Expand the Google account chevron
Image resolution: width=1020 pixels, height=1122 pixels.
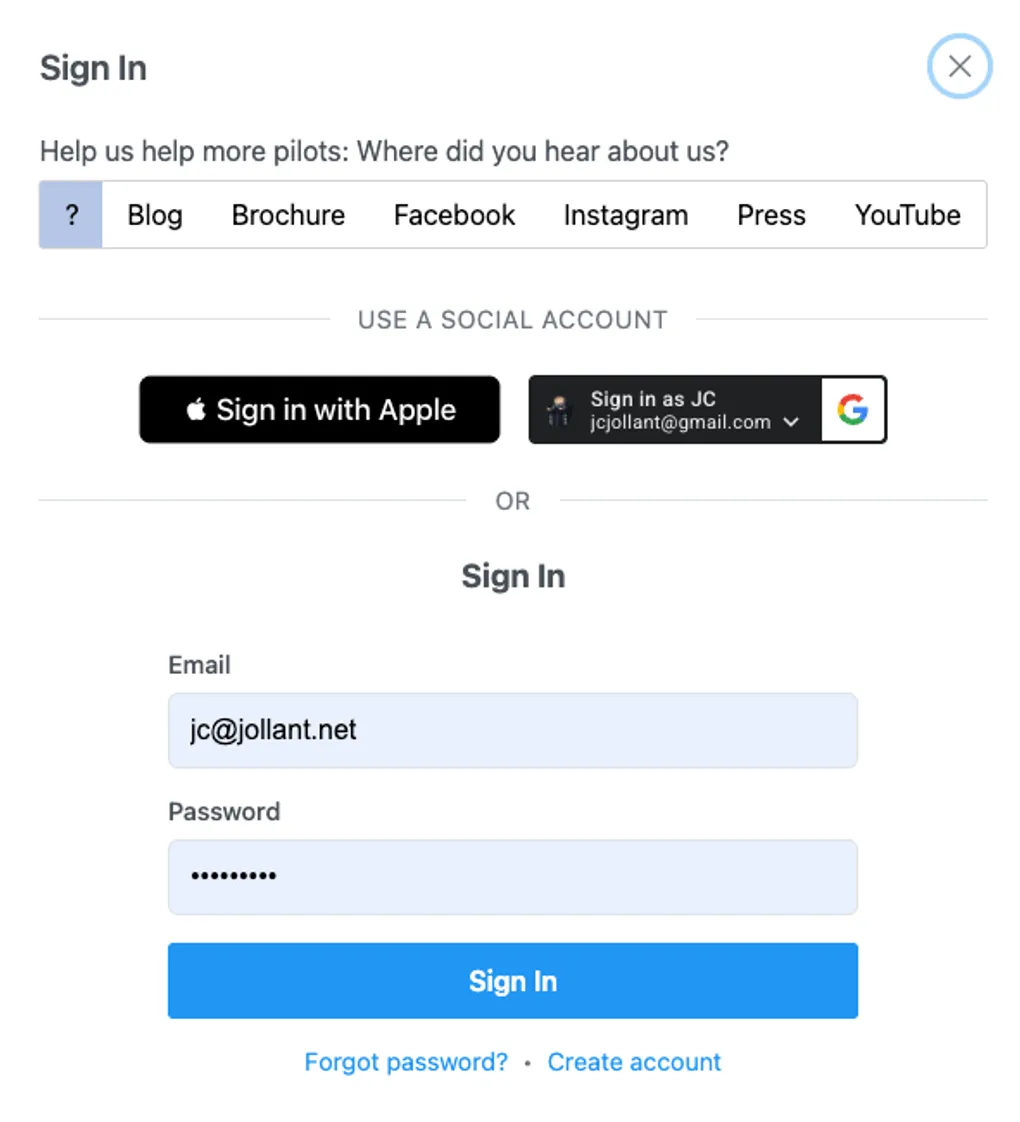coord(791,422)
